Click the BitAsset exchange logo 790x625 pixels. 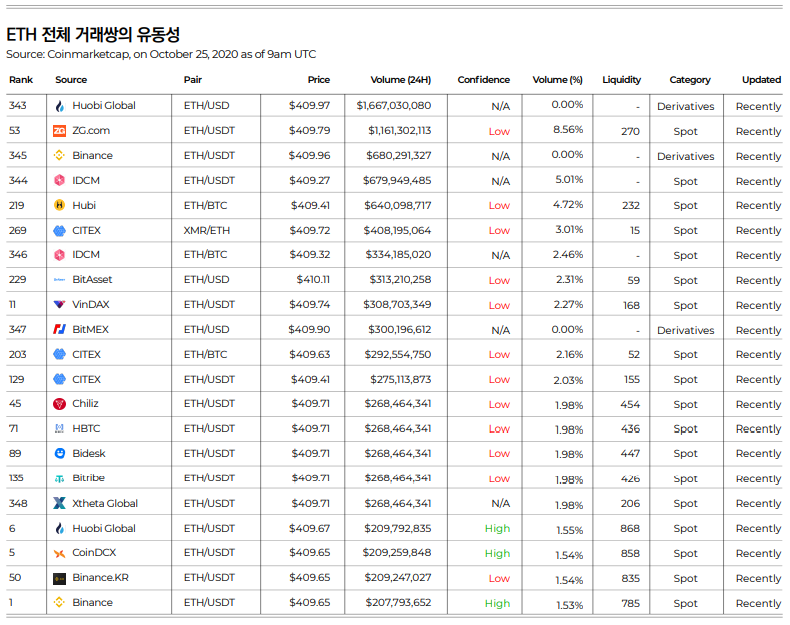[59, 280]
